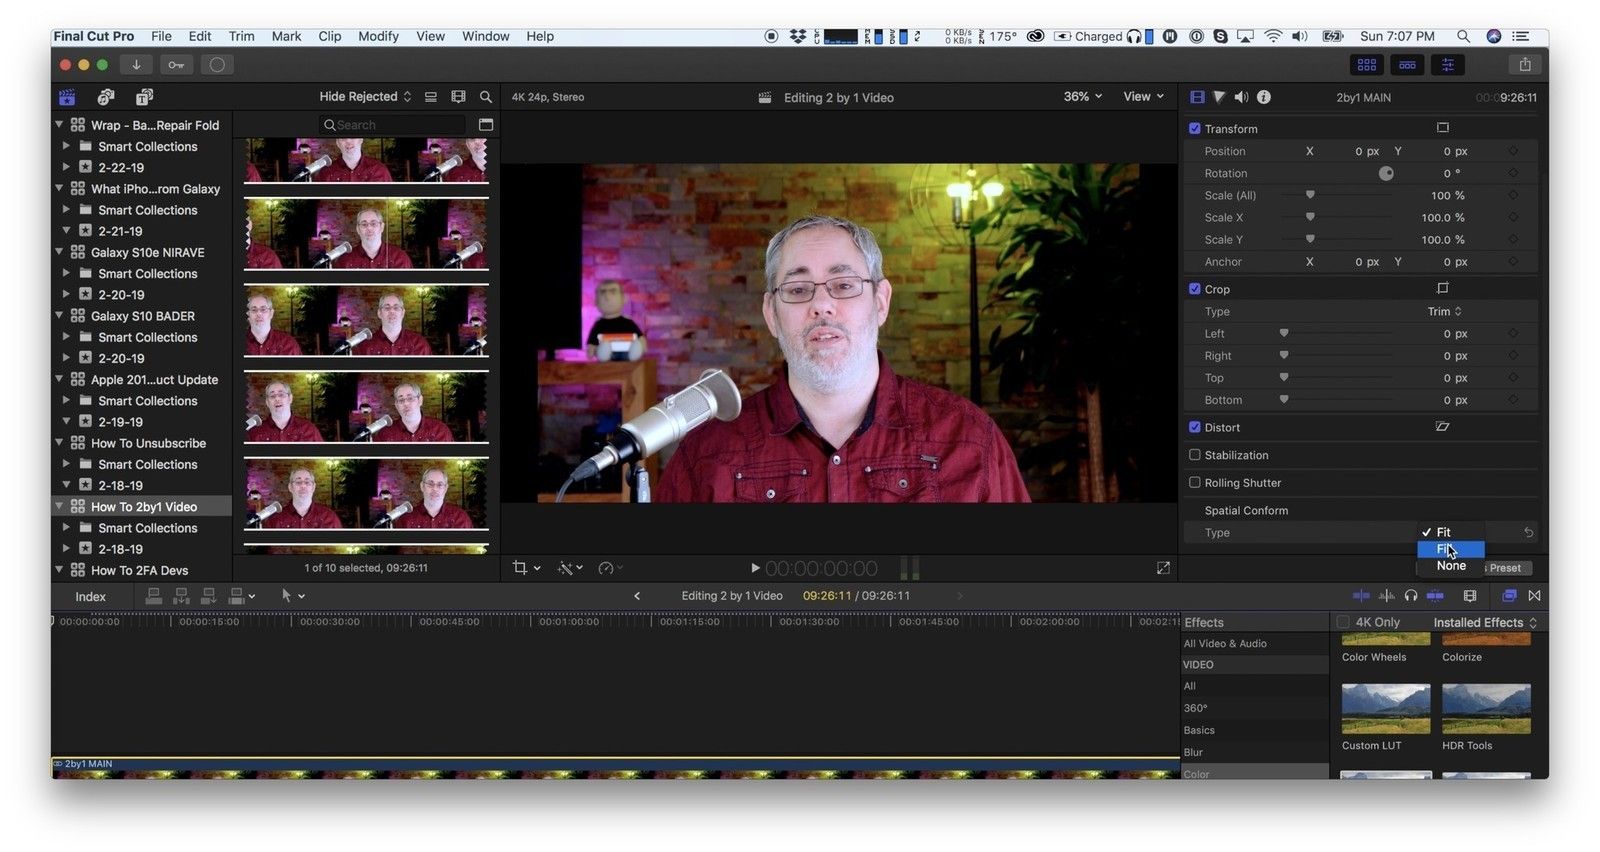Click the import media arrow icon
This screenshot has width=1600, height=852.
pyautogui.click(x=136, y=65)
